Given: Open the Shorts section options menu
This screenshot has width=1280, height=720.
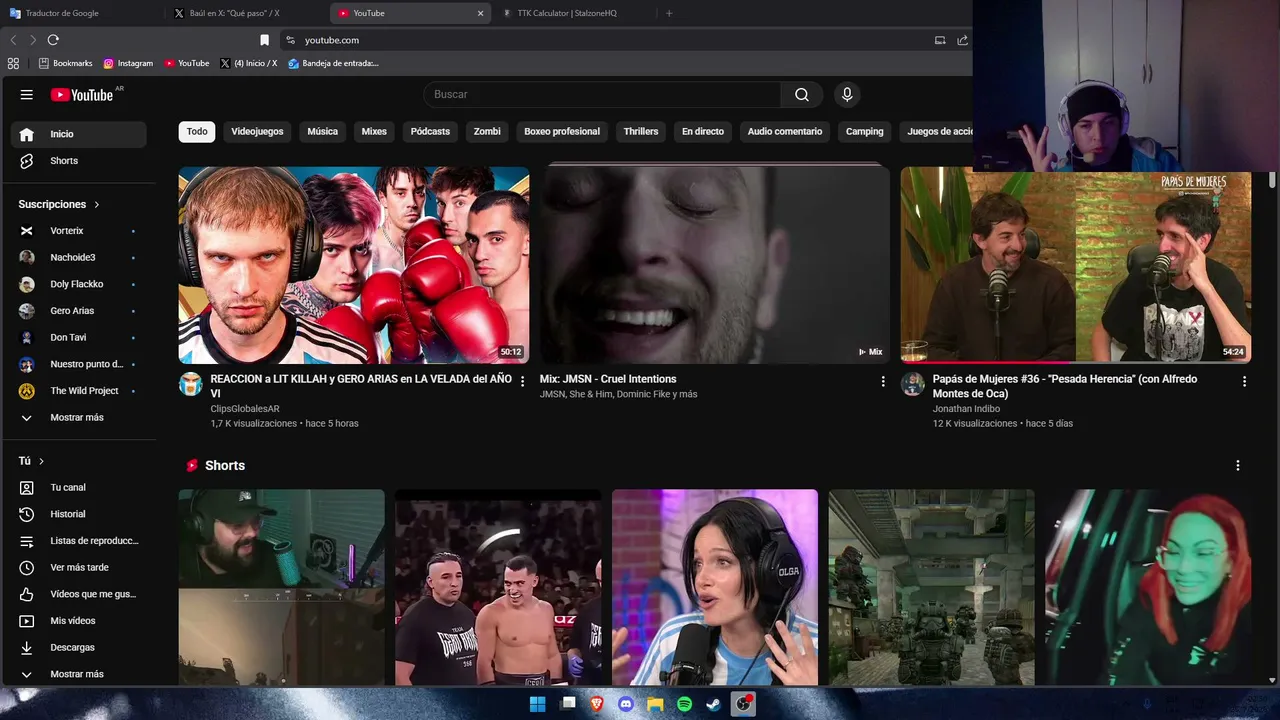Looking at the screenshot, I should (1237, 466).
